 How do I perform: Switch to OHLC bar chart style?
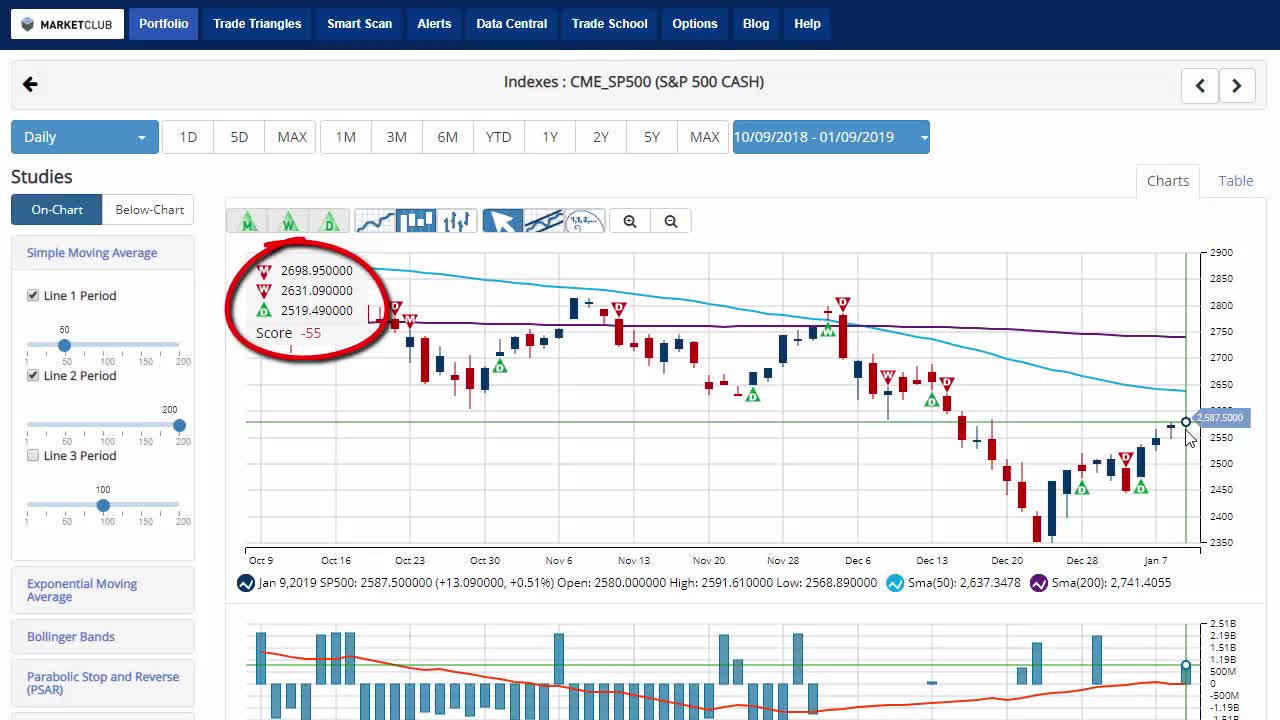(457, 221)
